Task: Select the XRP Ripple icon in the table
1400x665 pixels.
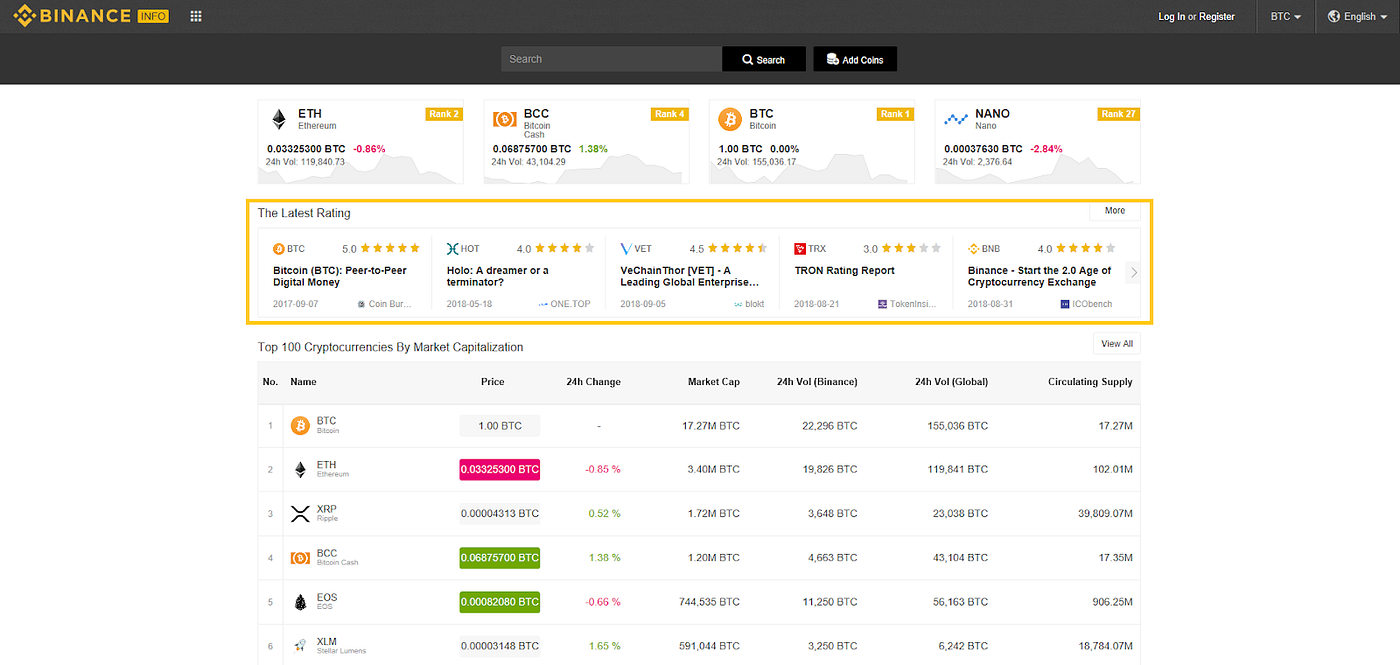Action: pyautogui.click(x=299, y=513)
